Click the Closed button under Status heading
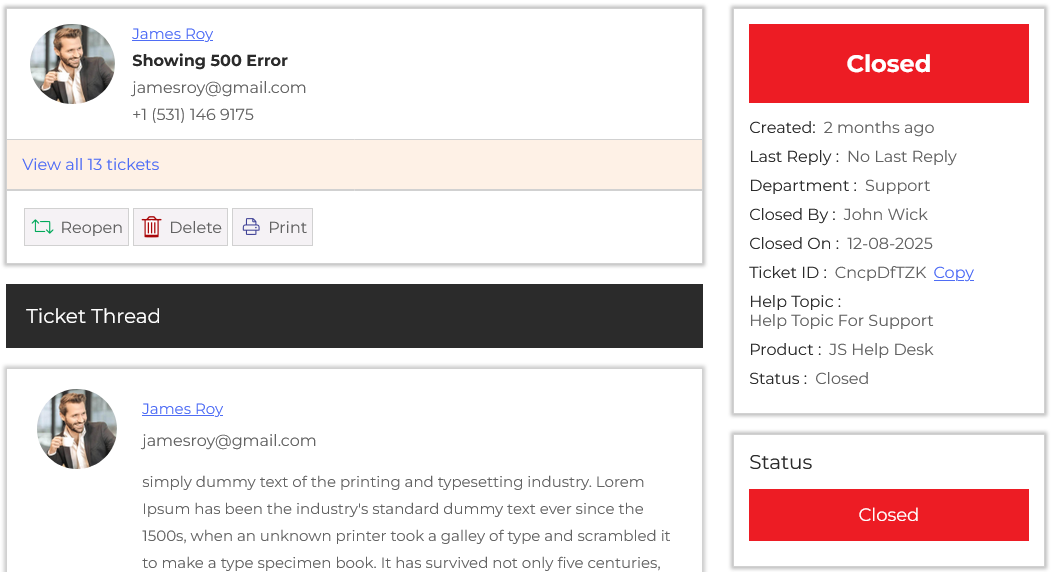 pos(888,515)
